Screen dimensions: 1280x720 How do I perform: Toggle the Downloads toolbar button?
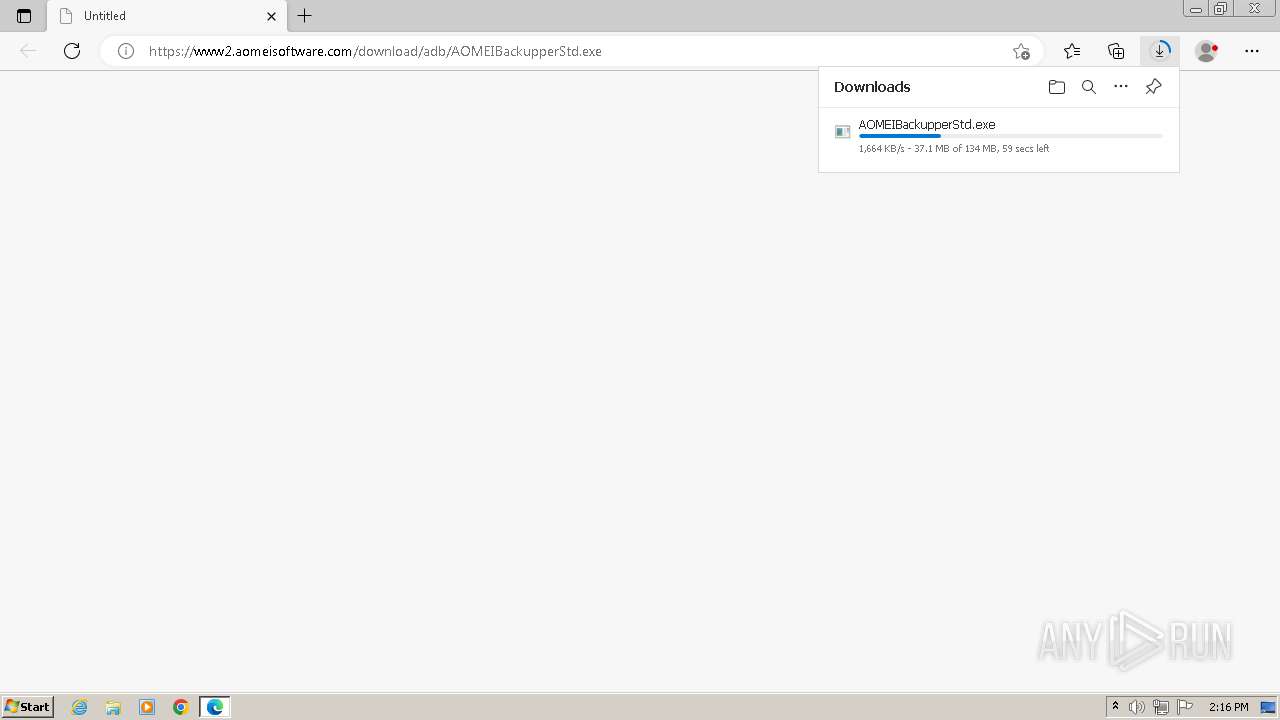1160,51
